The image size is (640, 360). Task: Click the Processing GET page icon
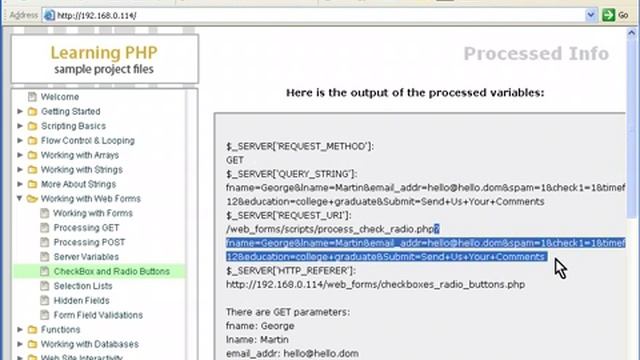pyautogui.click(x=44, y=228)
